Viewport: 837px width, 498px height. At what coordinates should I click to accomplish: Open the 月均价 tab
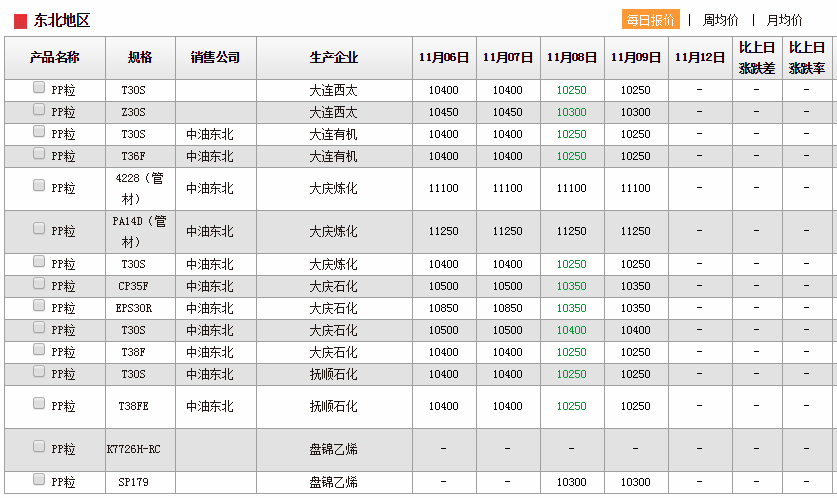pos(784,20)
